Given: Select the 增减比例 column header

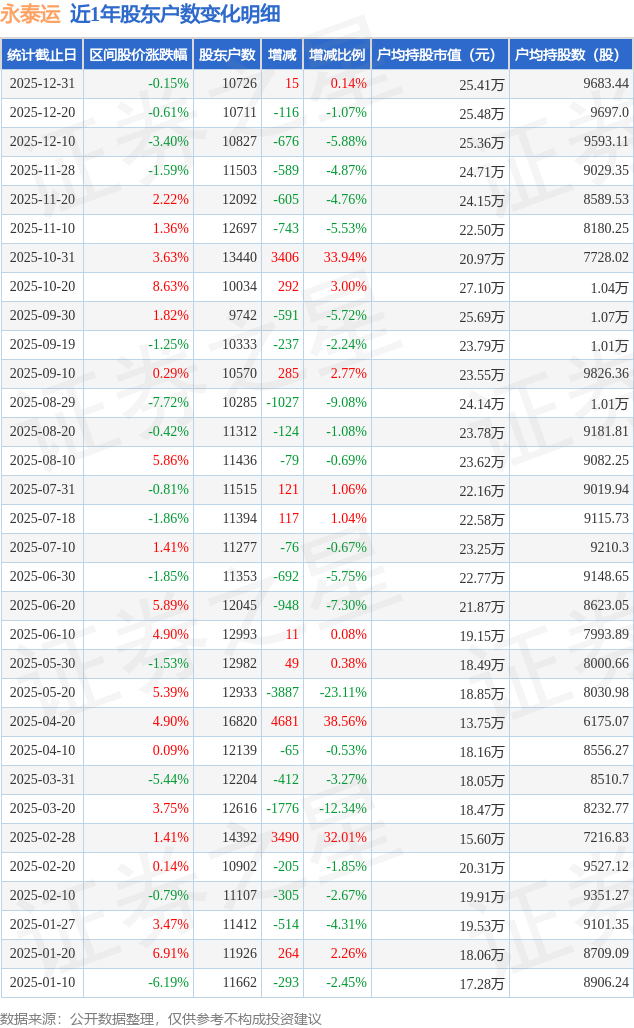Looking at the screenshot, I should click(x=337, y=55).
